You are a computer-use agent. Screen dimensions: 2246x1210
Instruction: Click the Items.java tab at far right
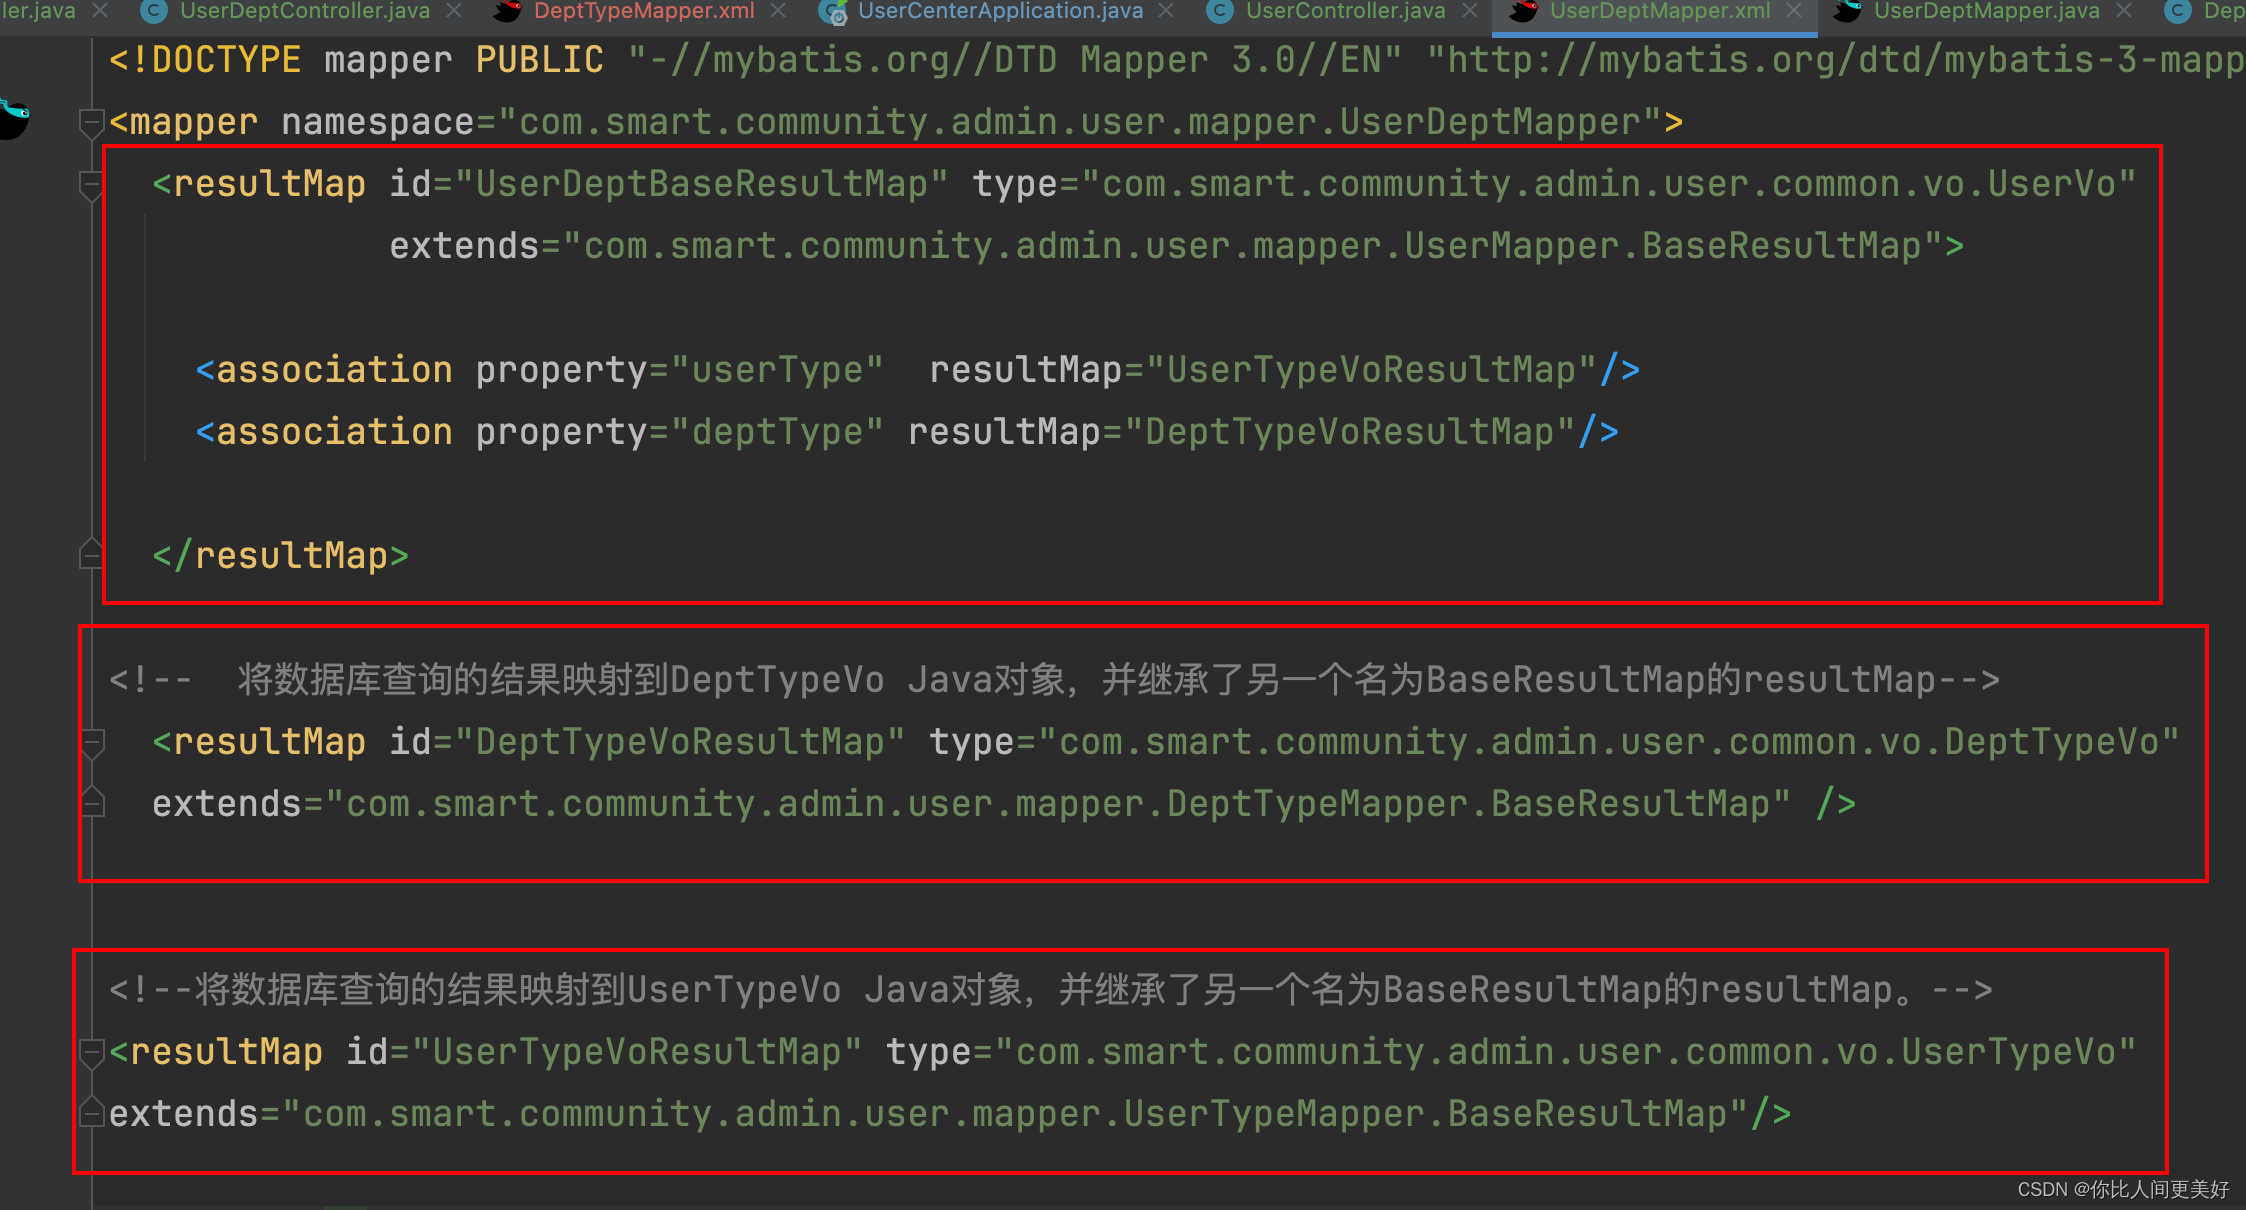[2219, 13]
